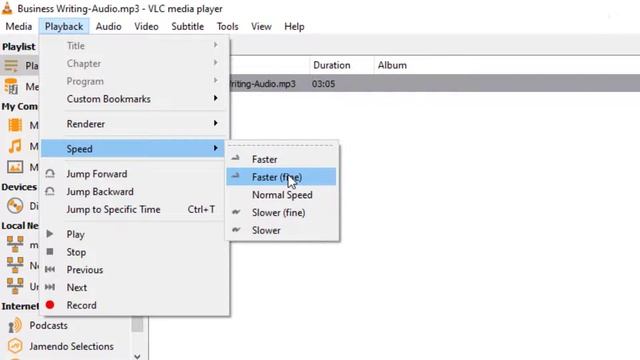Click the My Music note icon

pos(15,146)
